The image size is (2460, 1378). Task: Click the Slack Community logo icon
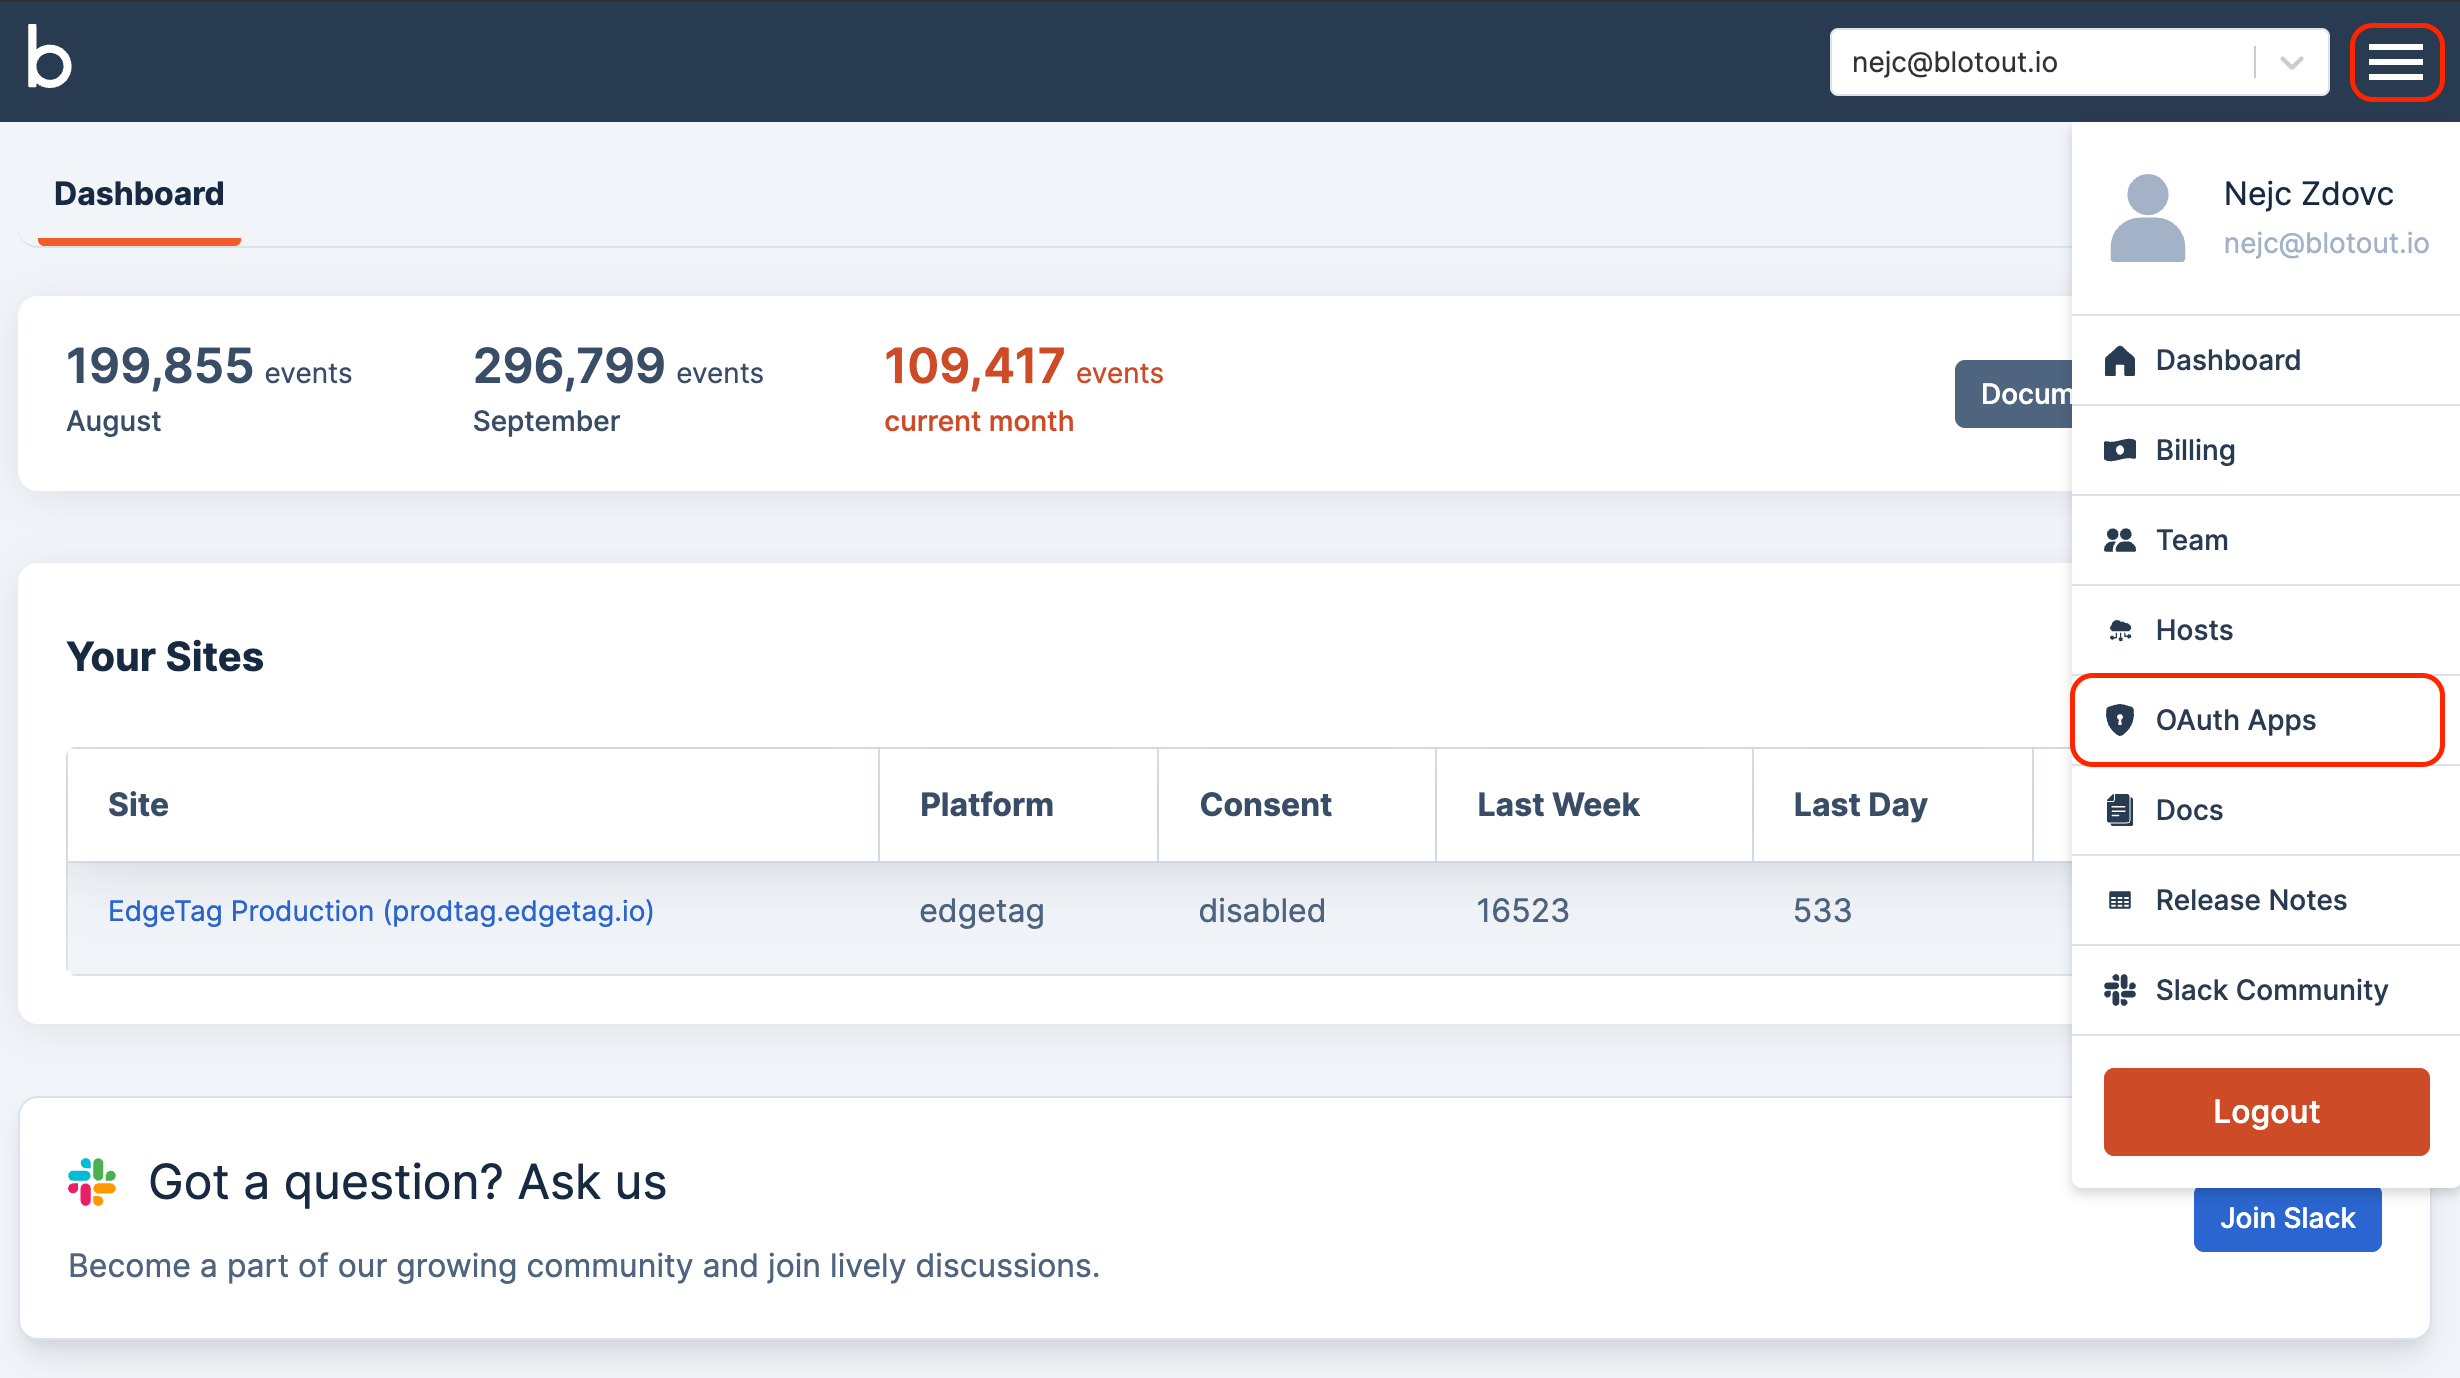tap(2119, 990)
